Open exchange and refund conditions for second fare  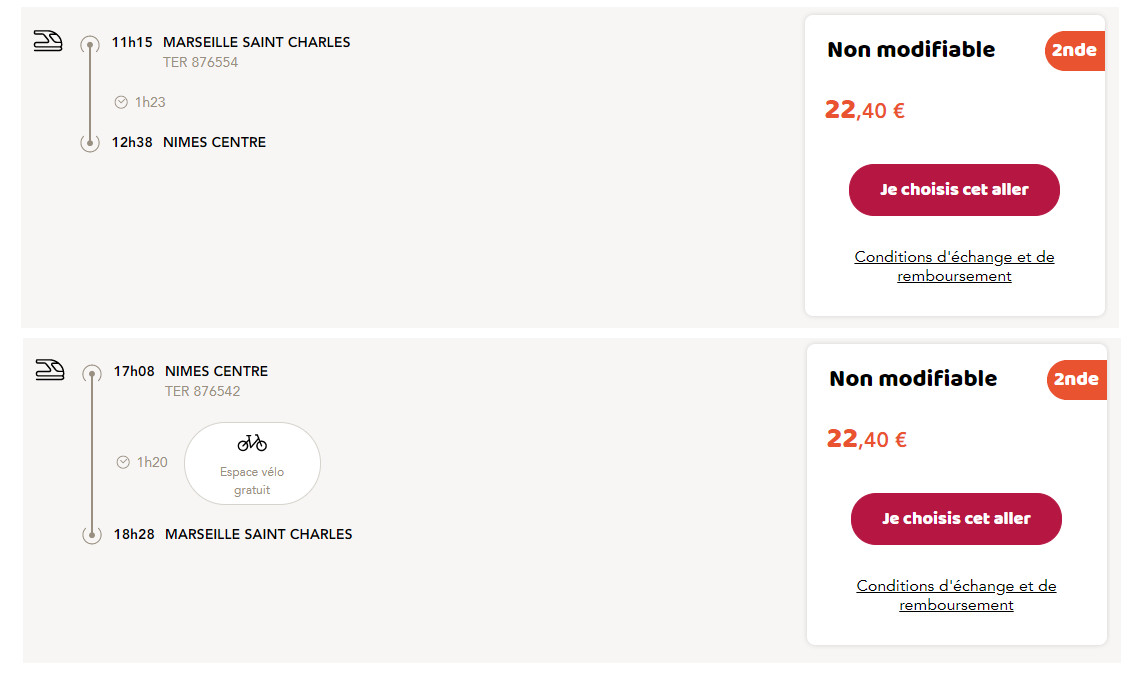956,596
